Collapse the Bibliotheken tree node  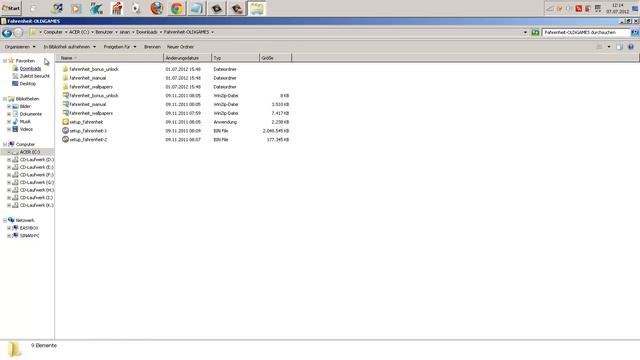pyautogui.click(x=5, y=99)
